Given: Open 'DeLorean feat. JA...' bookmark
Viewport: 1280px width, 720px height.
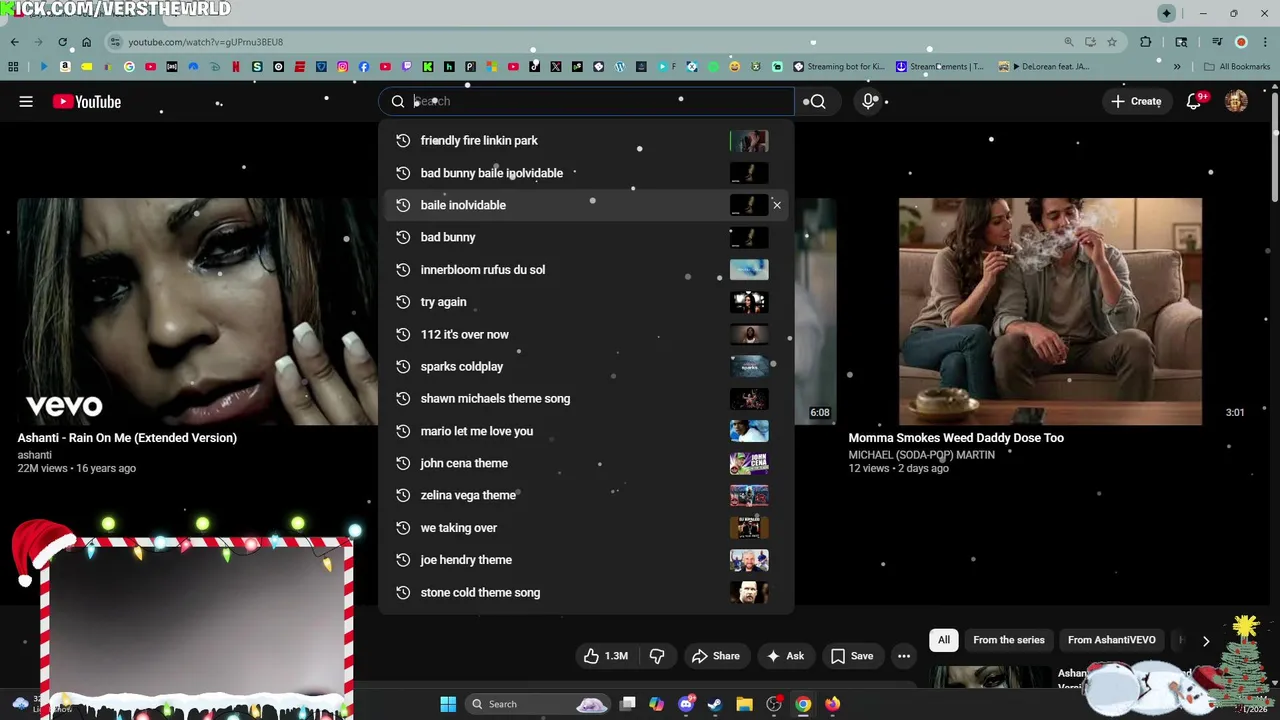Looking at the screenshot, I should pos(1044,67).
